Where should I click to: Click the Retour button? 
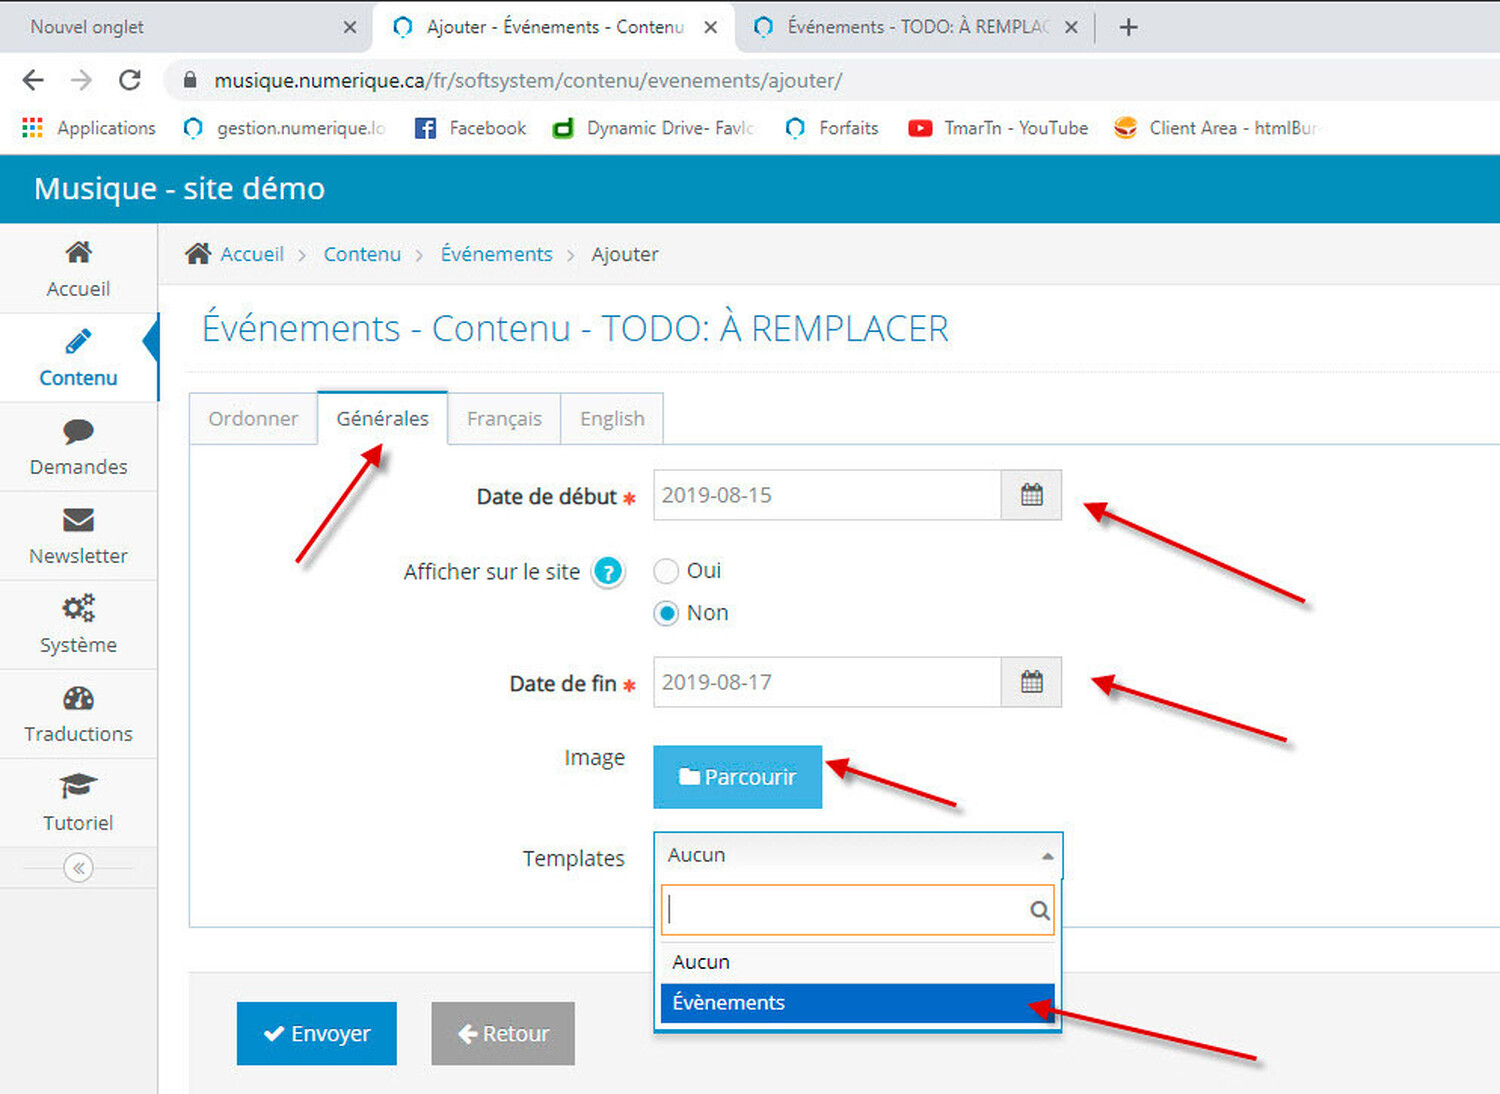[x=503, y=1033]
